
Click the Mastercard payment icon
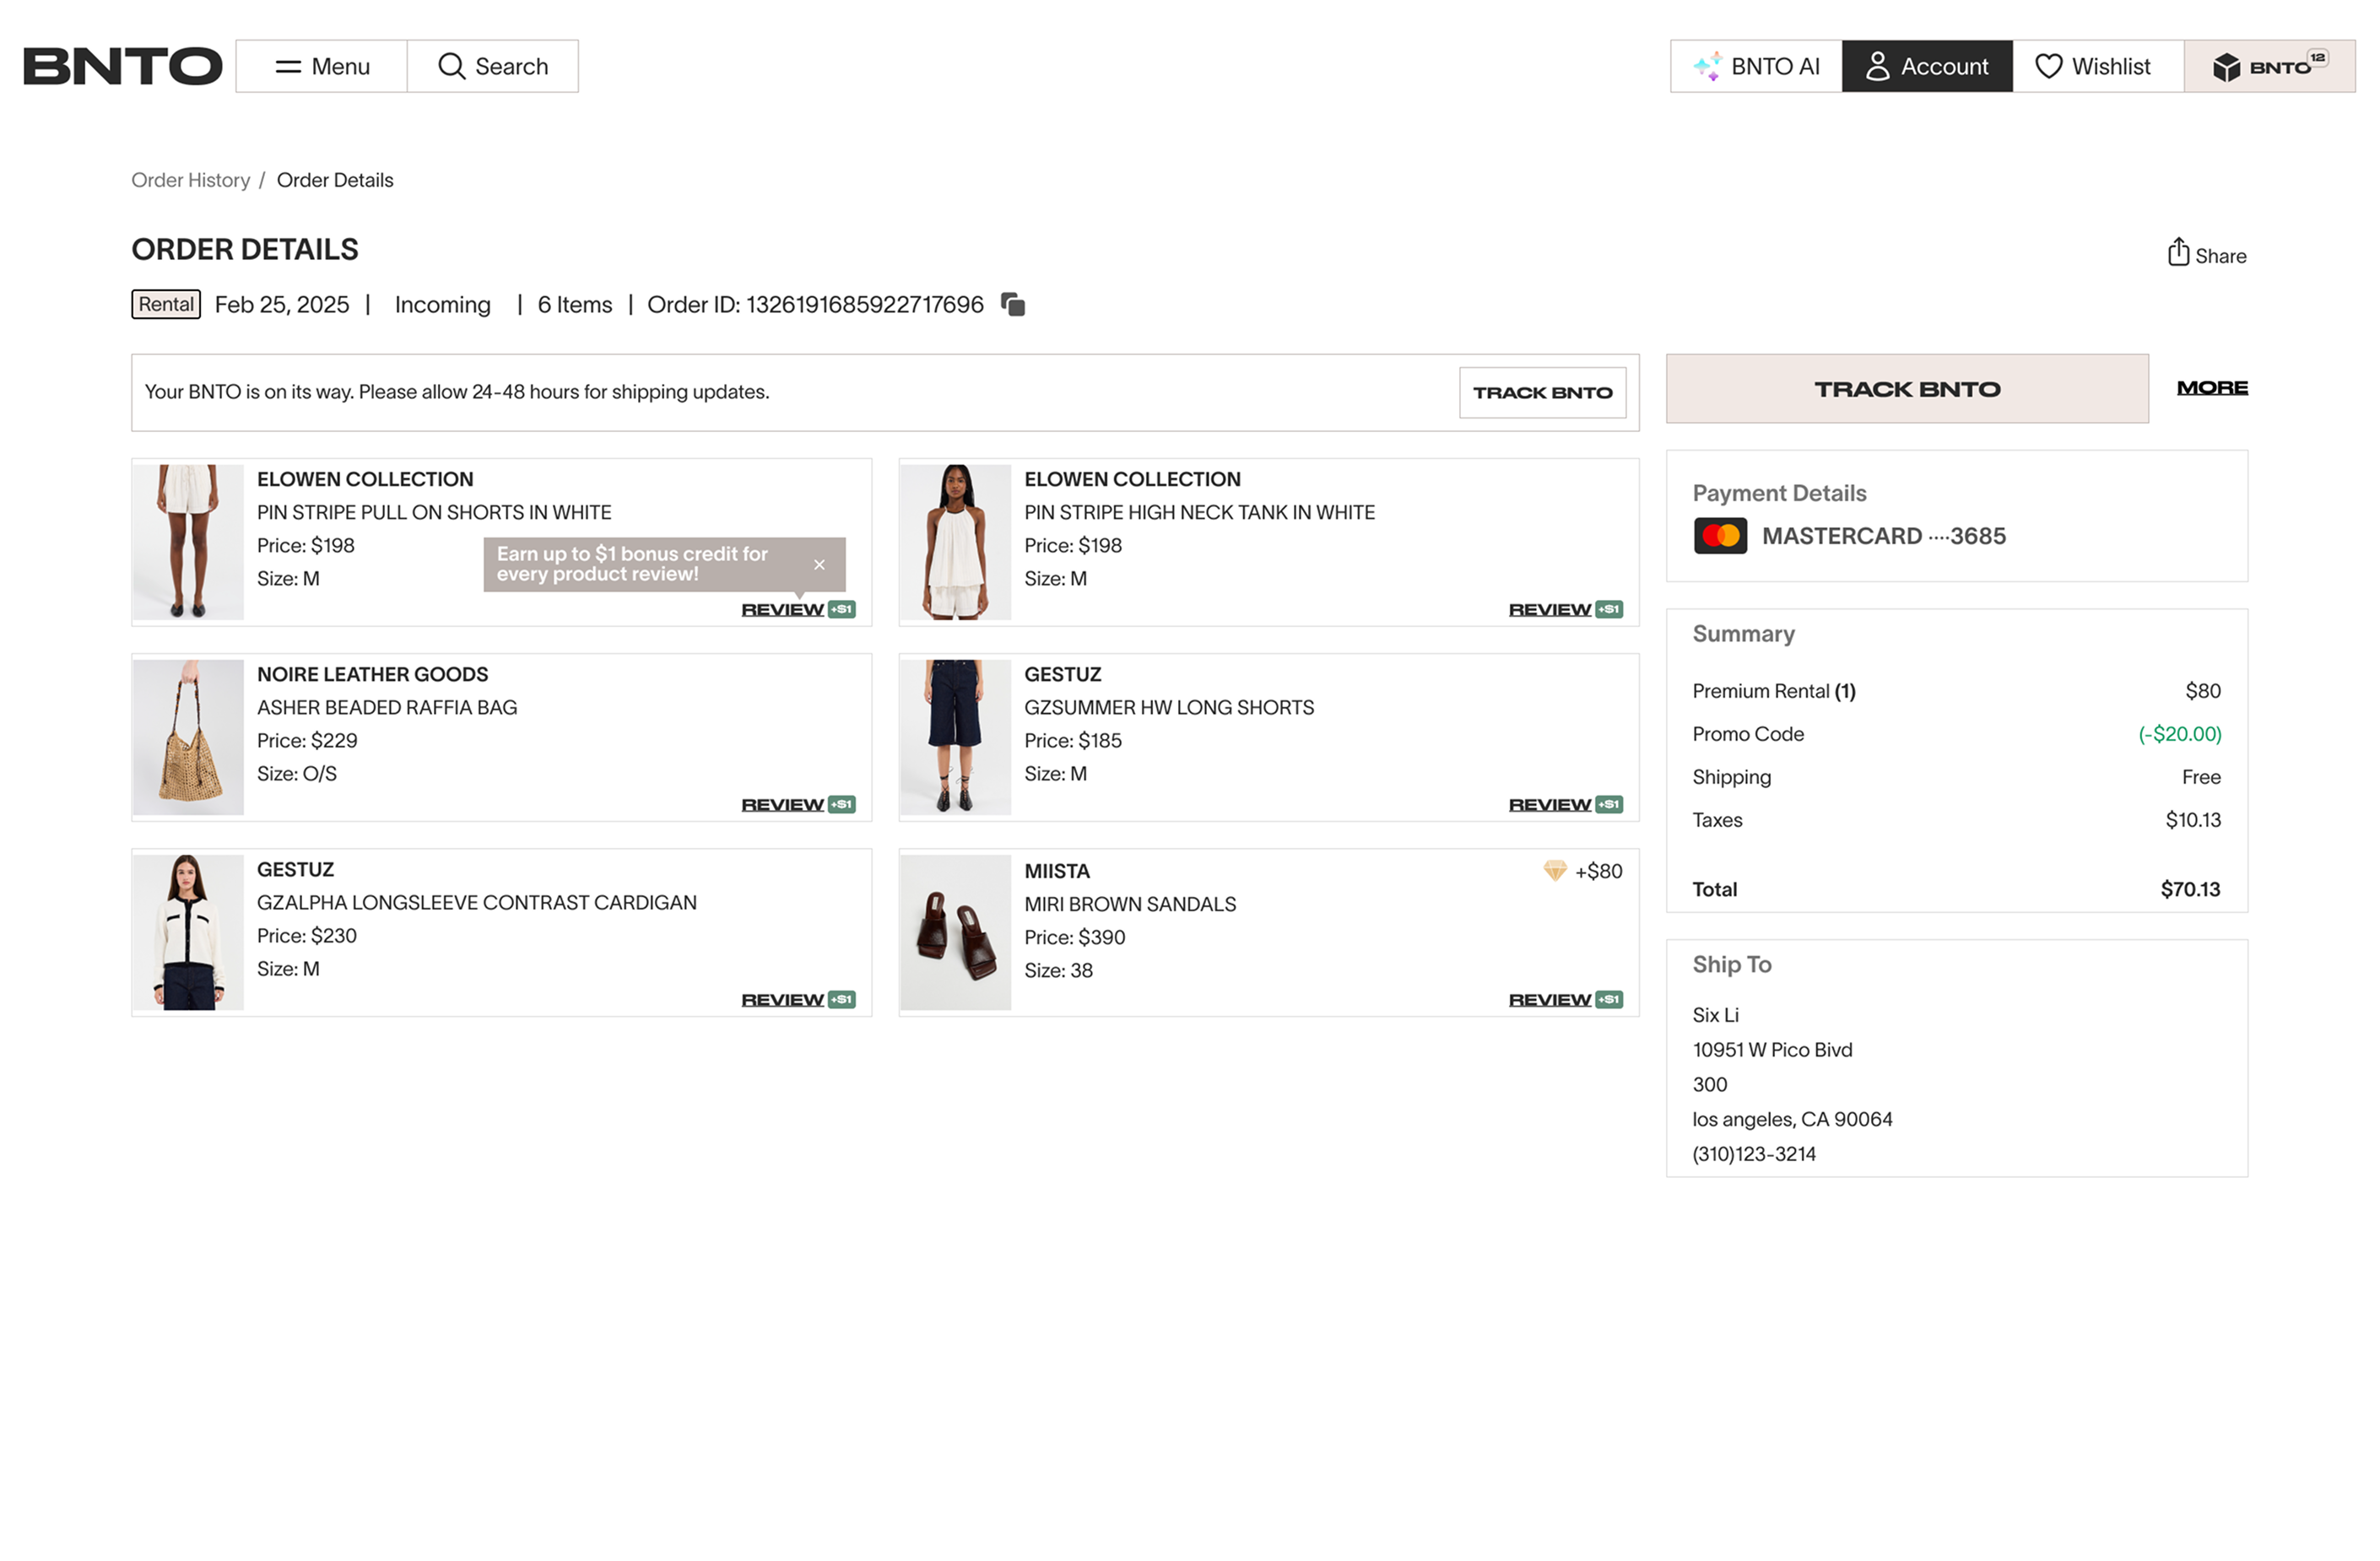1719,536
